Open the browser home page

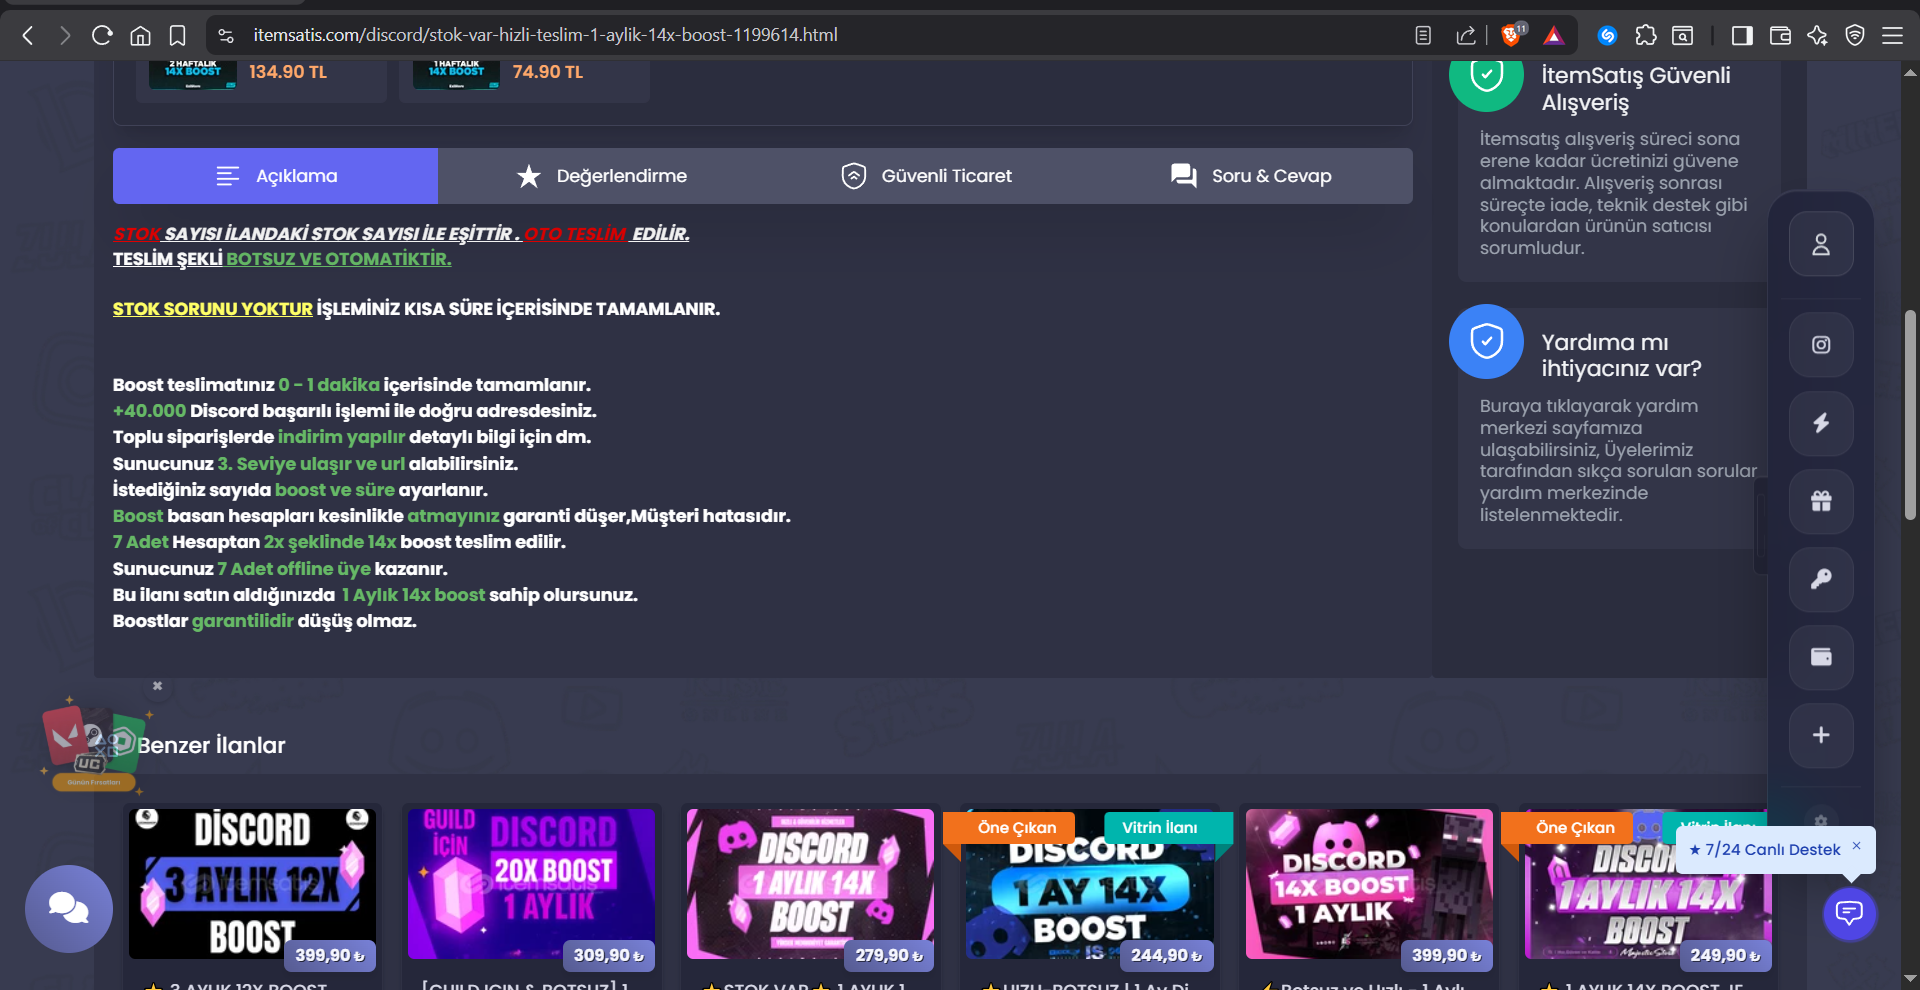(140, 36)
